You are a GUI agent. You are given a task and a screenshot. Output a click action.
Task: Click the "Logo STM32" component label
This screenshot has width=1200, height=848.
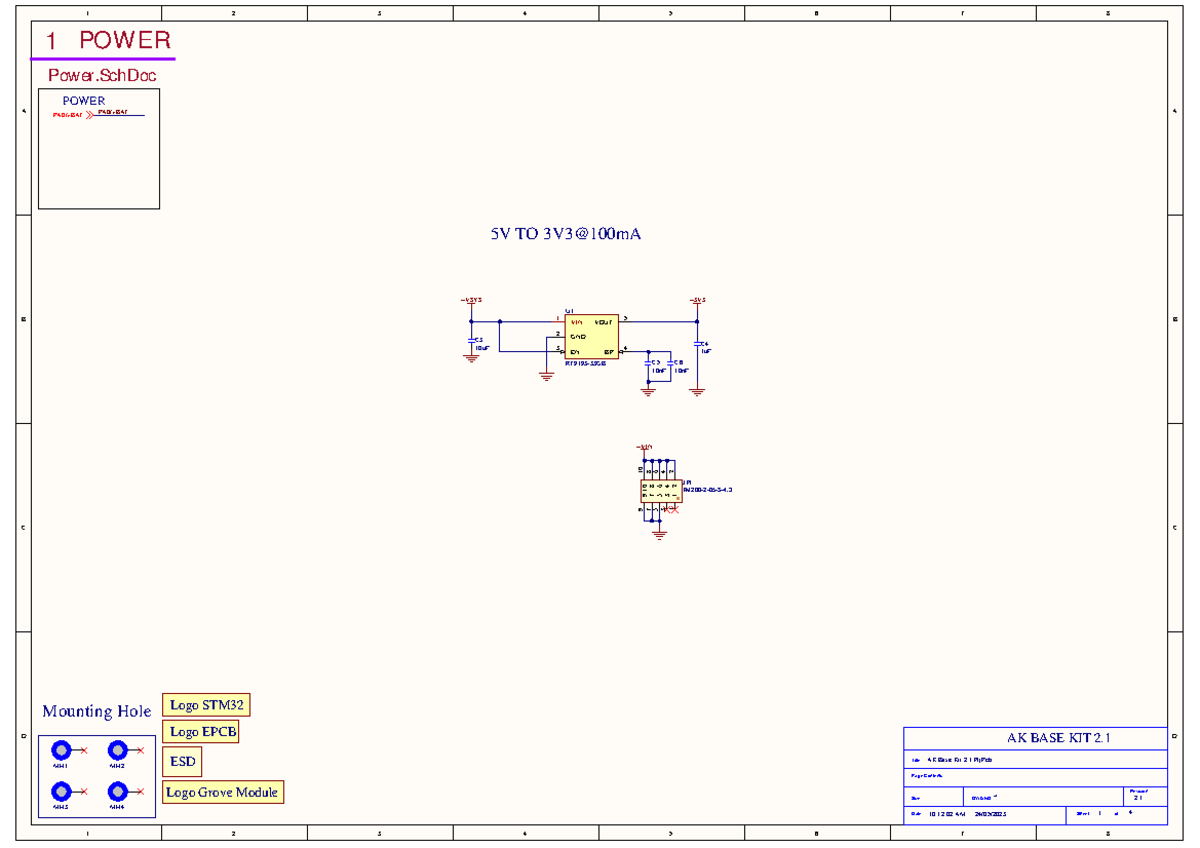209,705
